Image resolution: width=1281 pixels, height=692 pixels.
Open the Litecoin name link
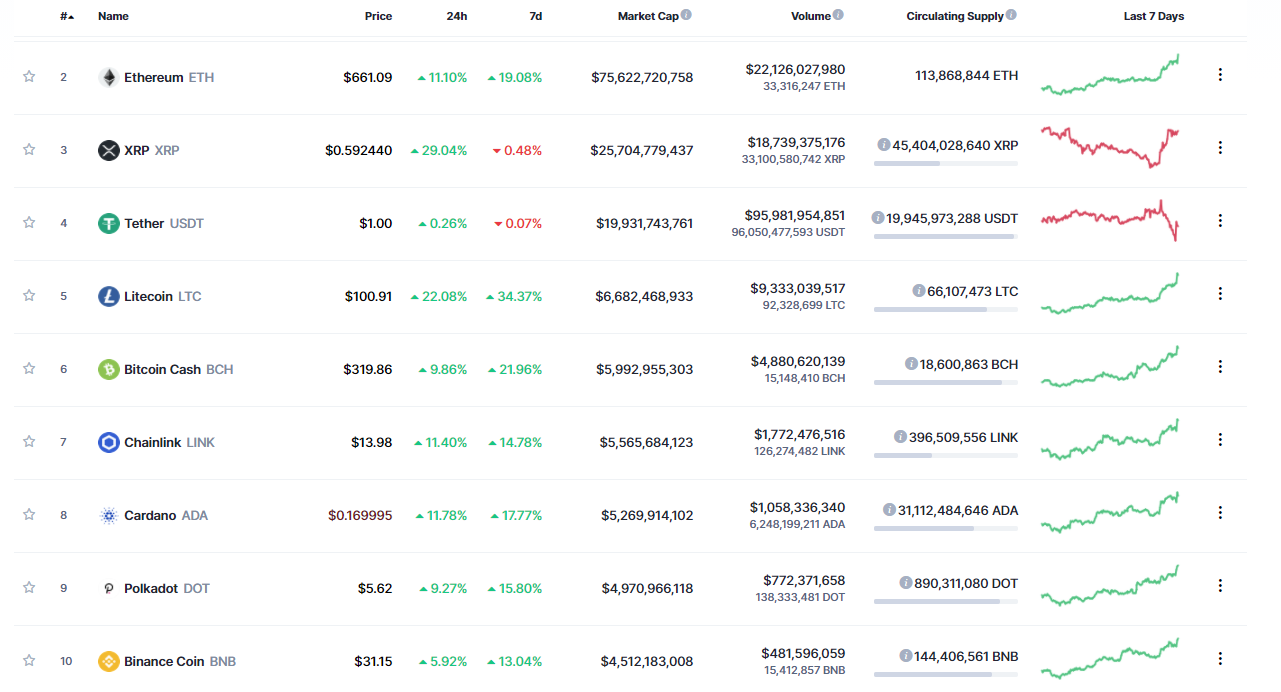pyautogui.click(x=148, y=296)
